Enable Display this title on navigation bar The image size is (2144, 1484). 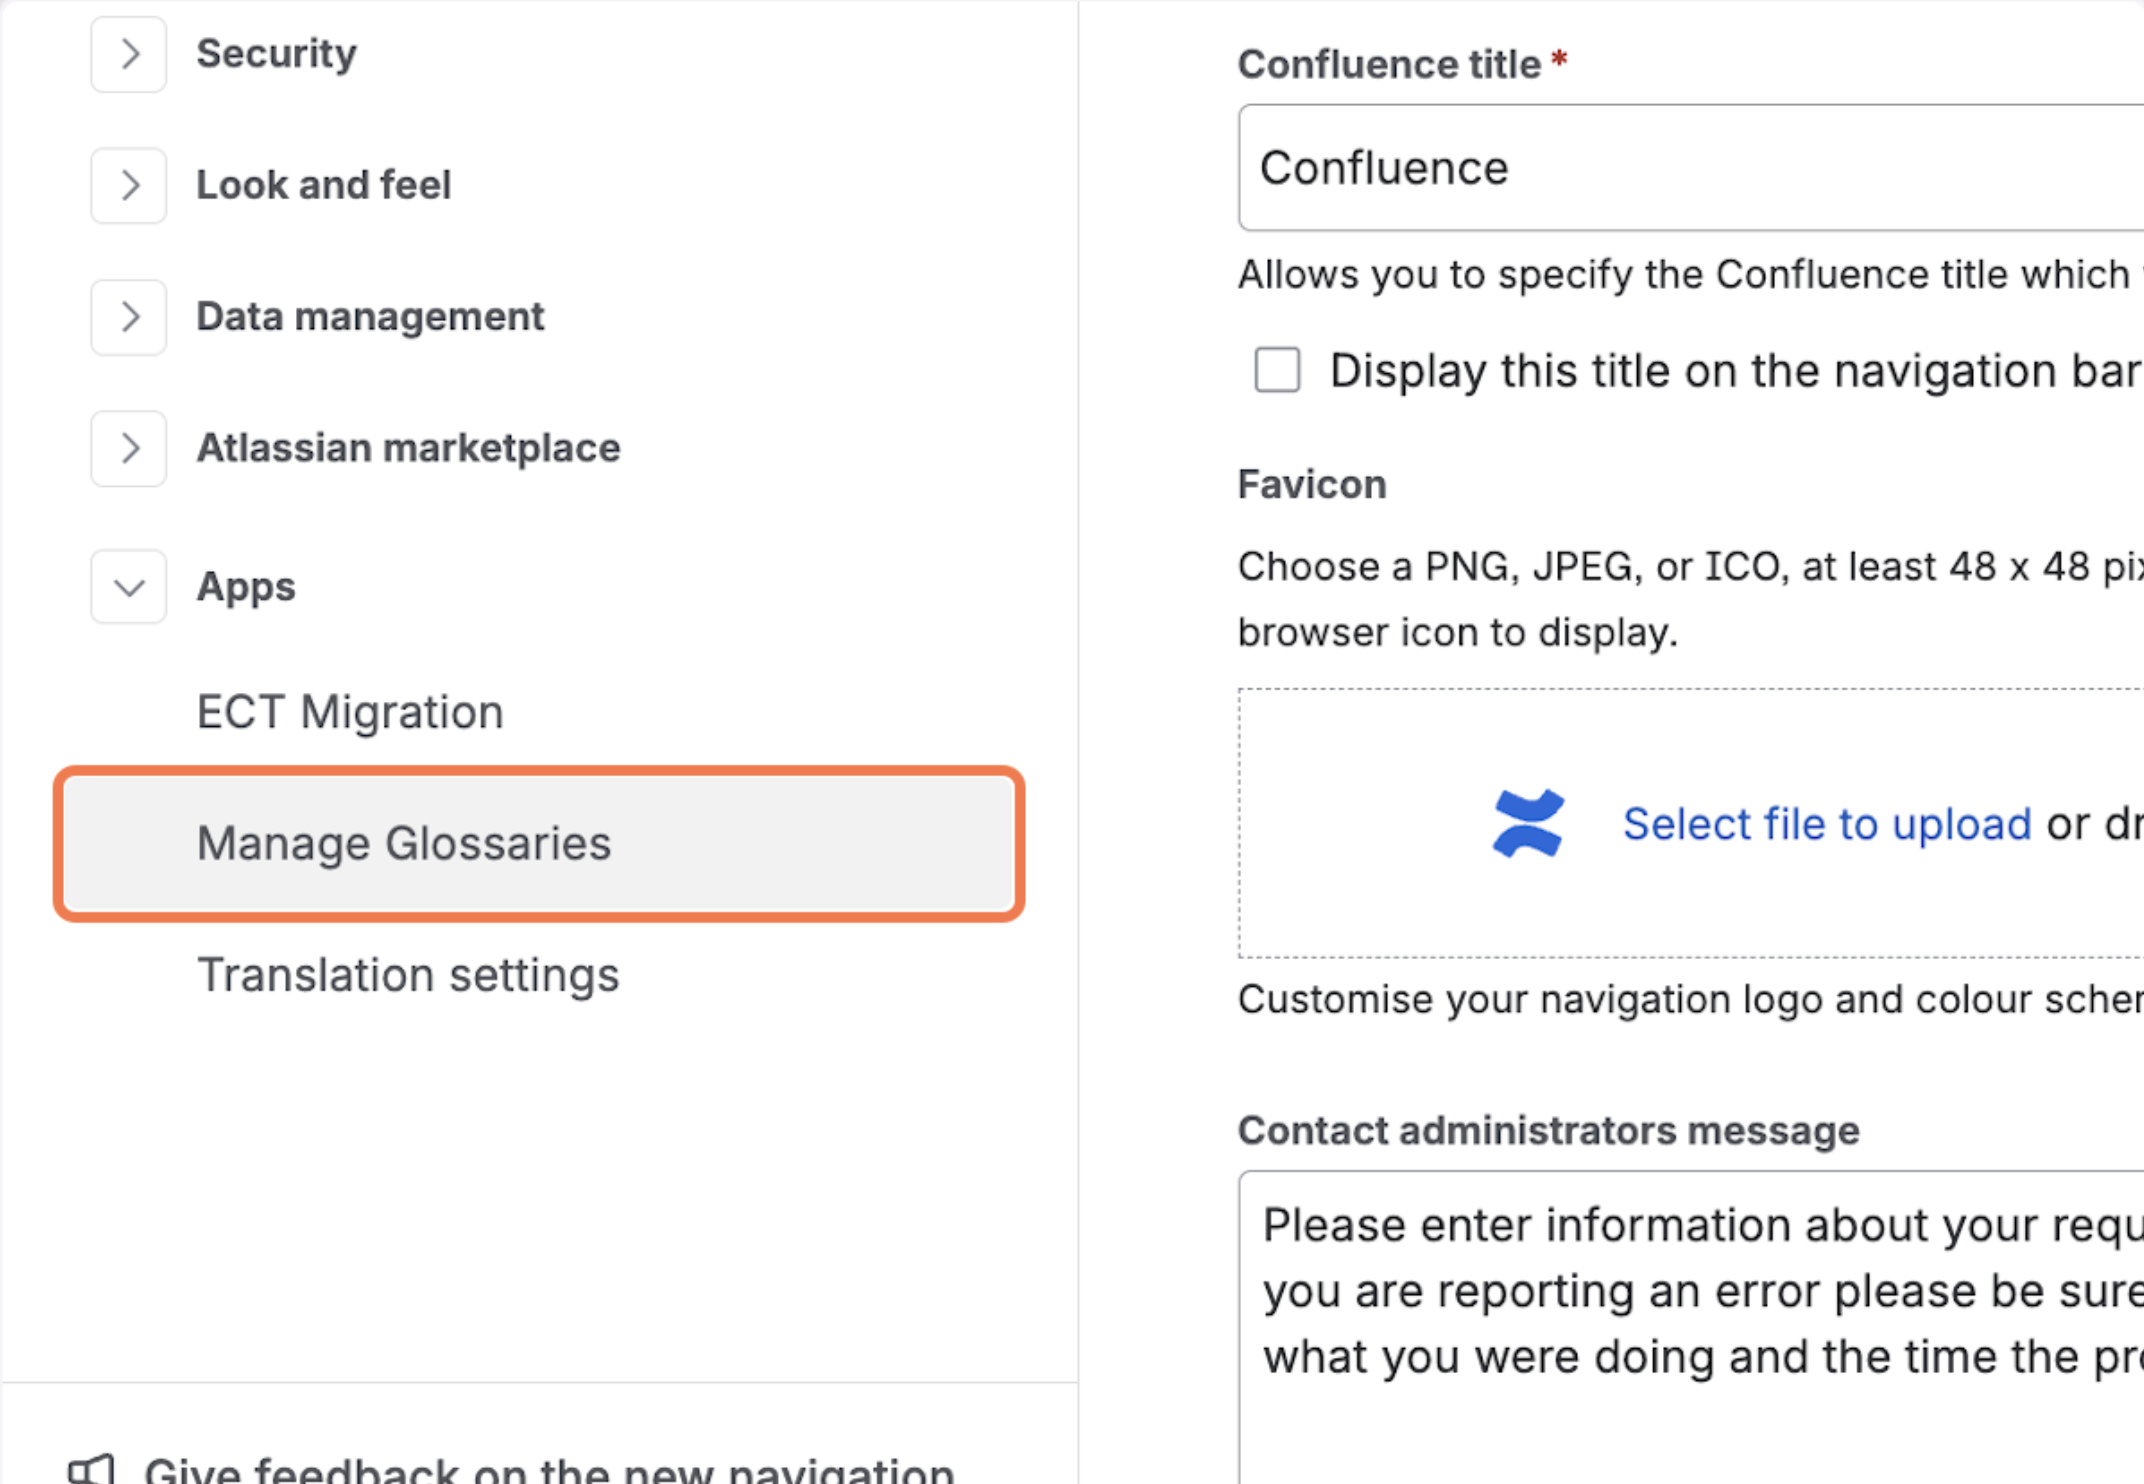coord(1277,370)
